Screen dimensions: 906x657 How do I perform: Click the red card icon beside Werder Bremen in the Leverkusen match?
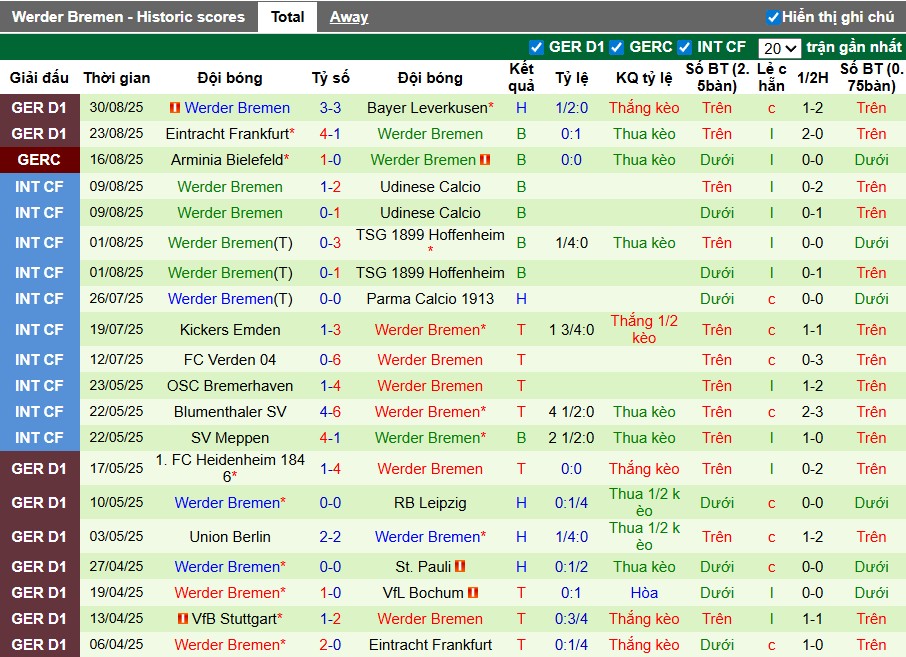174,107
